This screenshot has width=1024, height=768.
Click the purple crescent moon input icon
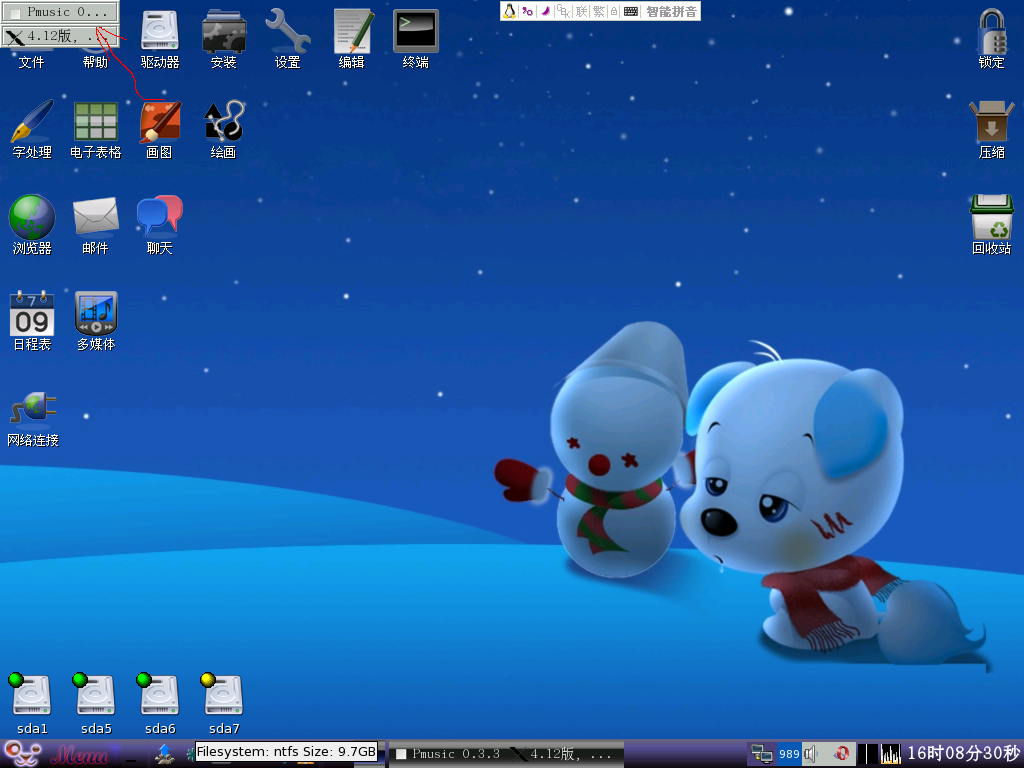point(545,11)
